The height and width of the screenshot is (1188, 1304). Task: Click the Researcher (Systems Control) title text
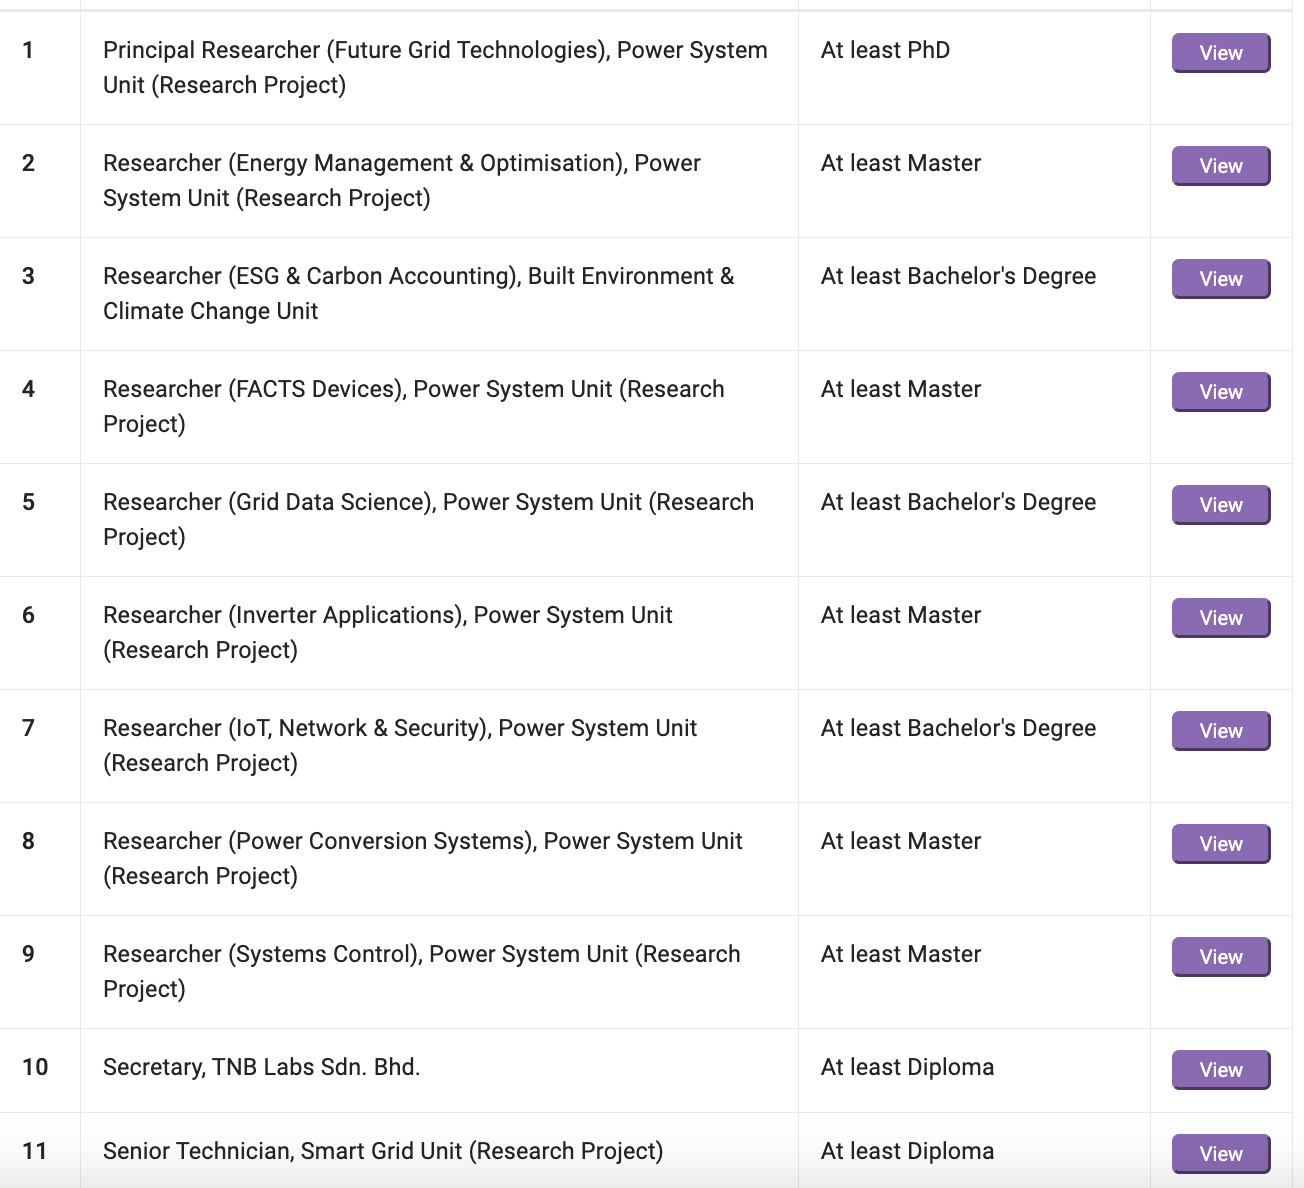click(x=421, y=971)
